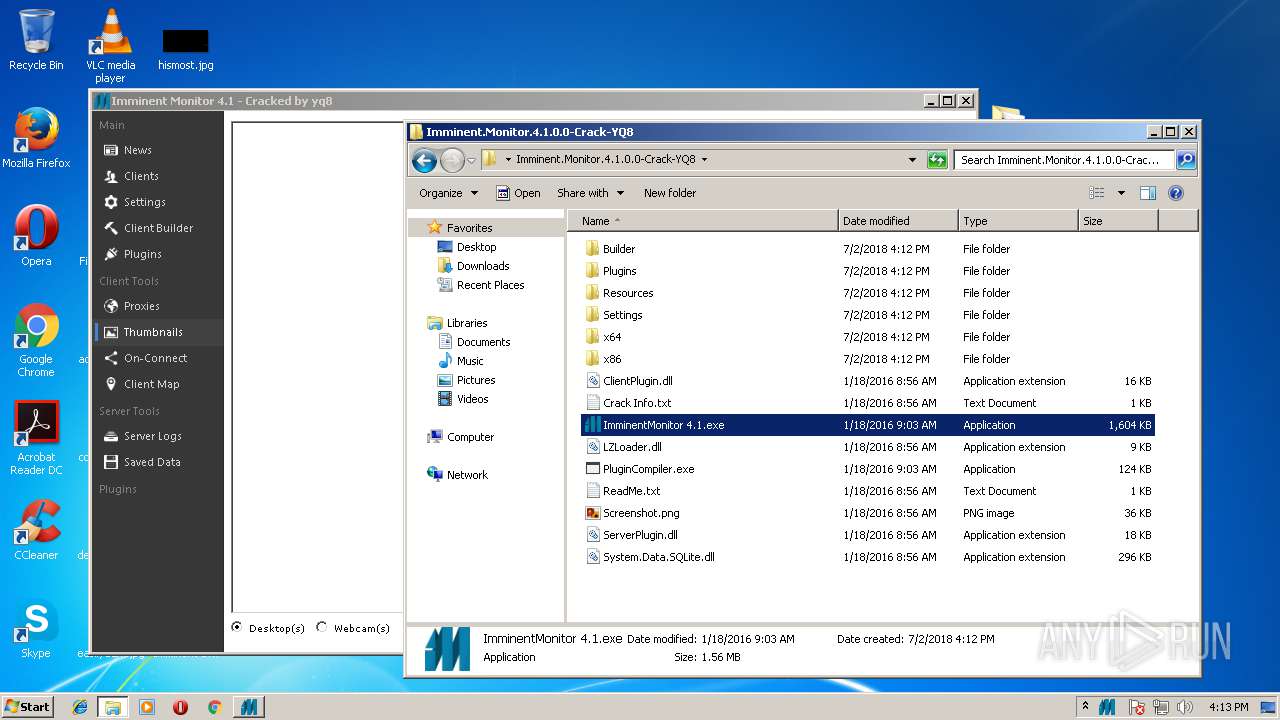The height and width of the screenshot is (720, 1280).
Task: Select Screenshot.png file
Action: [641, 513]
